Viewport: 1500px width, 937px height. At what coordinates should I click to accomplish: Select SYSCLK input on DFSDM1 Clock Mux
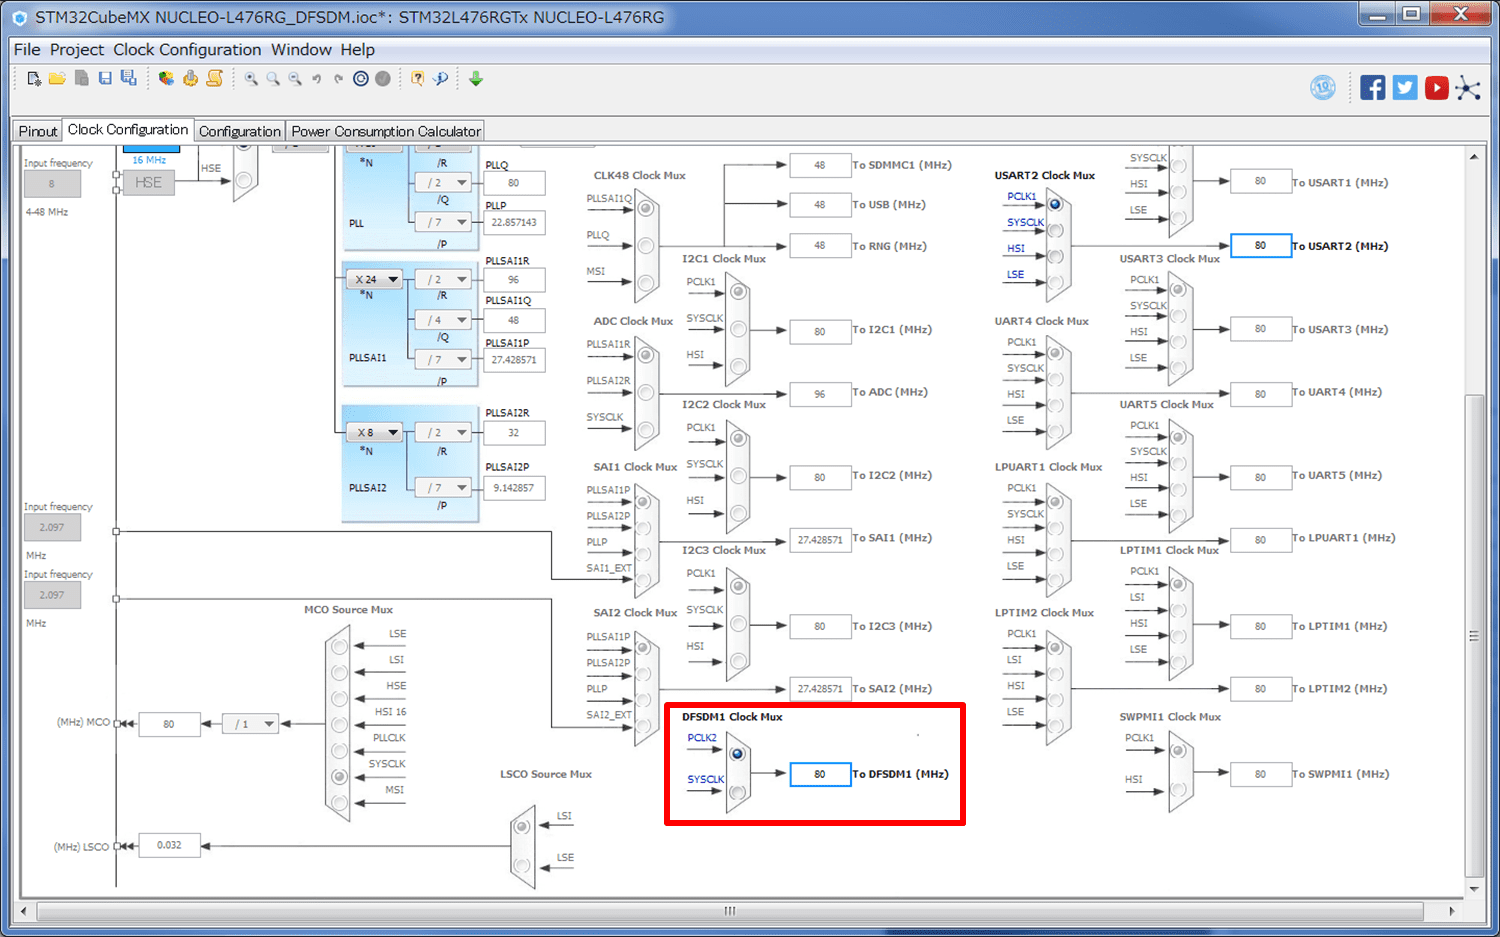[x=738, y=793]
